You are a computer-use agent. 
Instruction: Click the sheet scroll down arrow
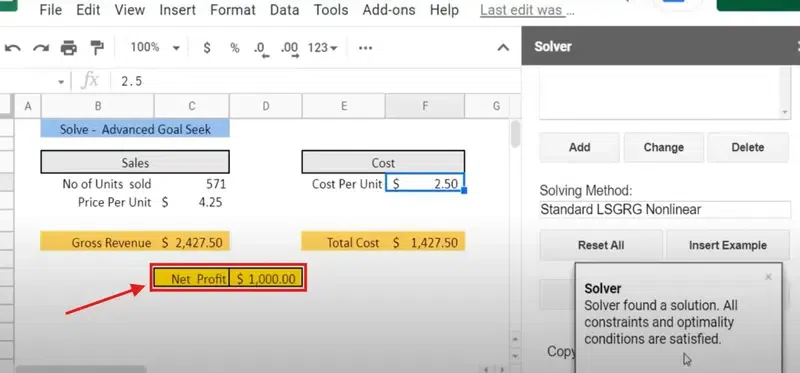(515, 356)
